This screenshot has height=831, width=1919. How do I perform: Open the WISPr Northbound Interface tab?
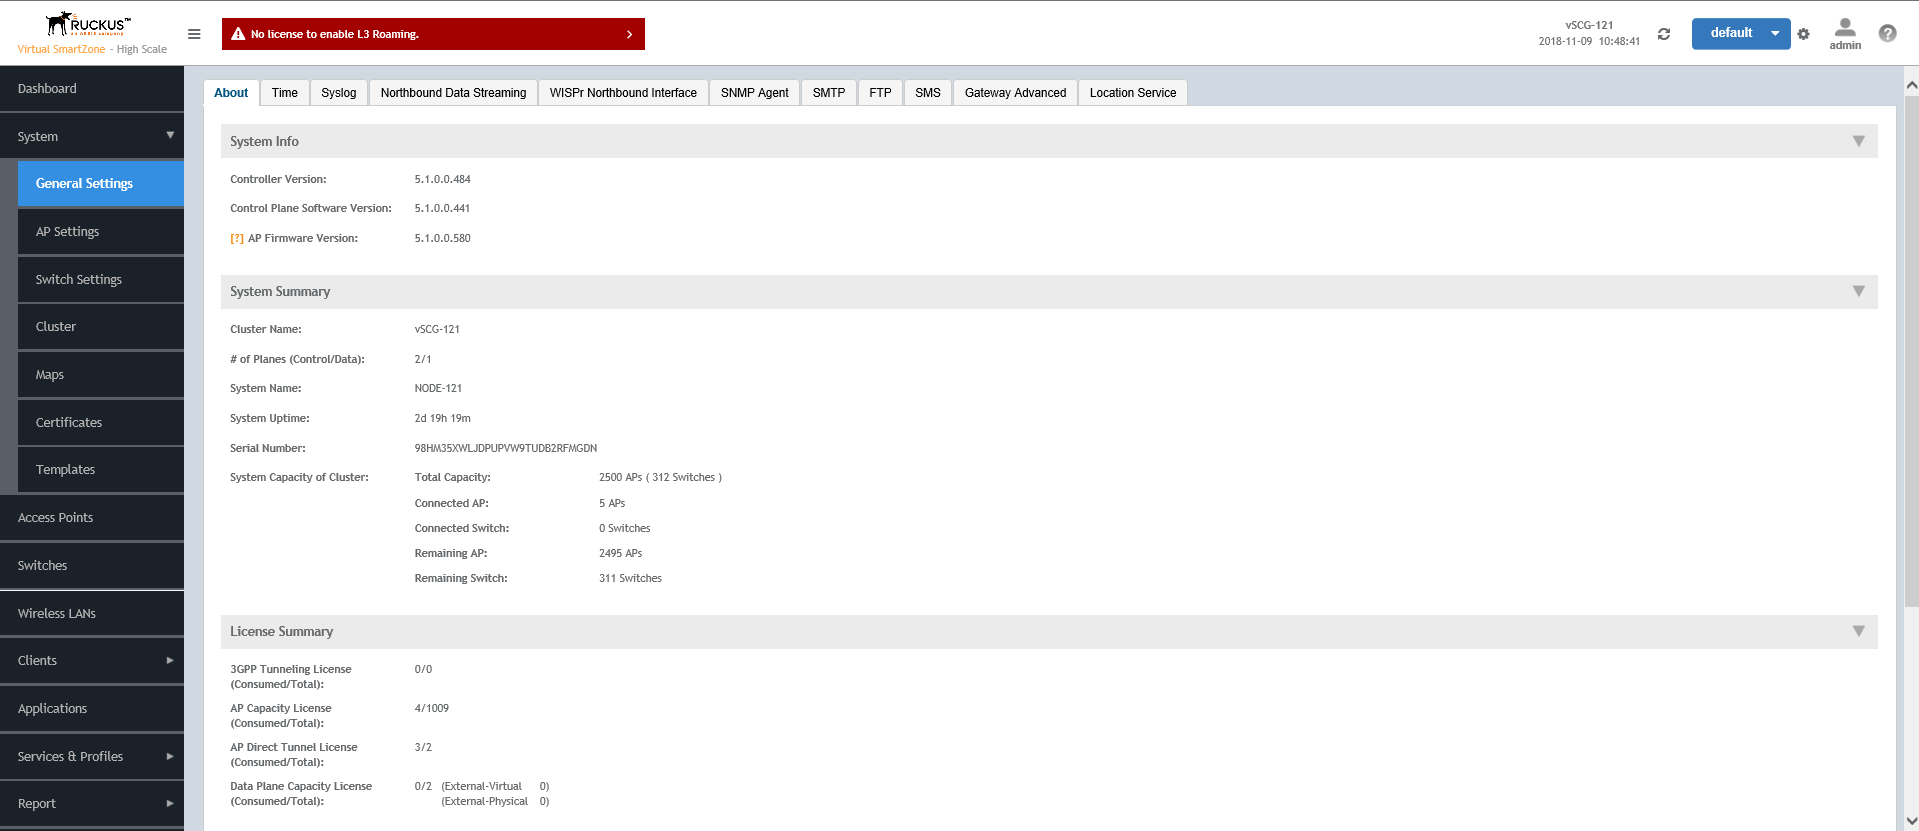tap(623, 93)
